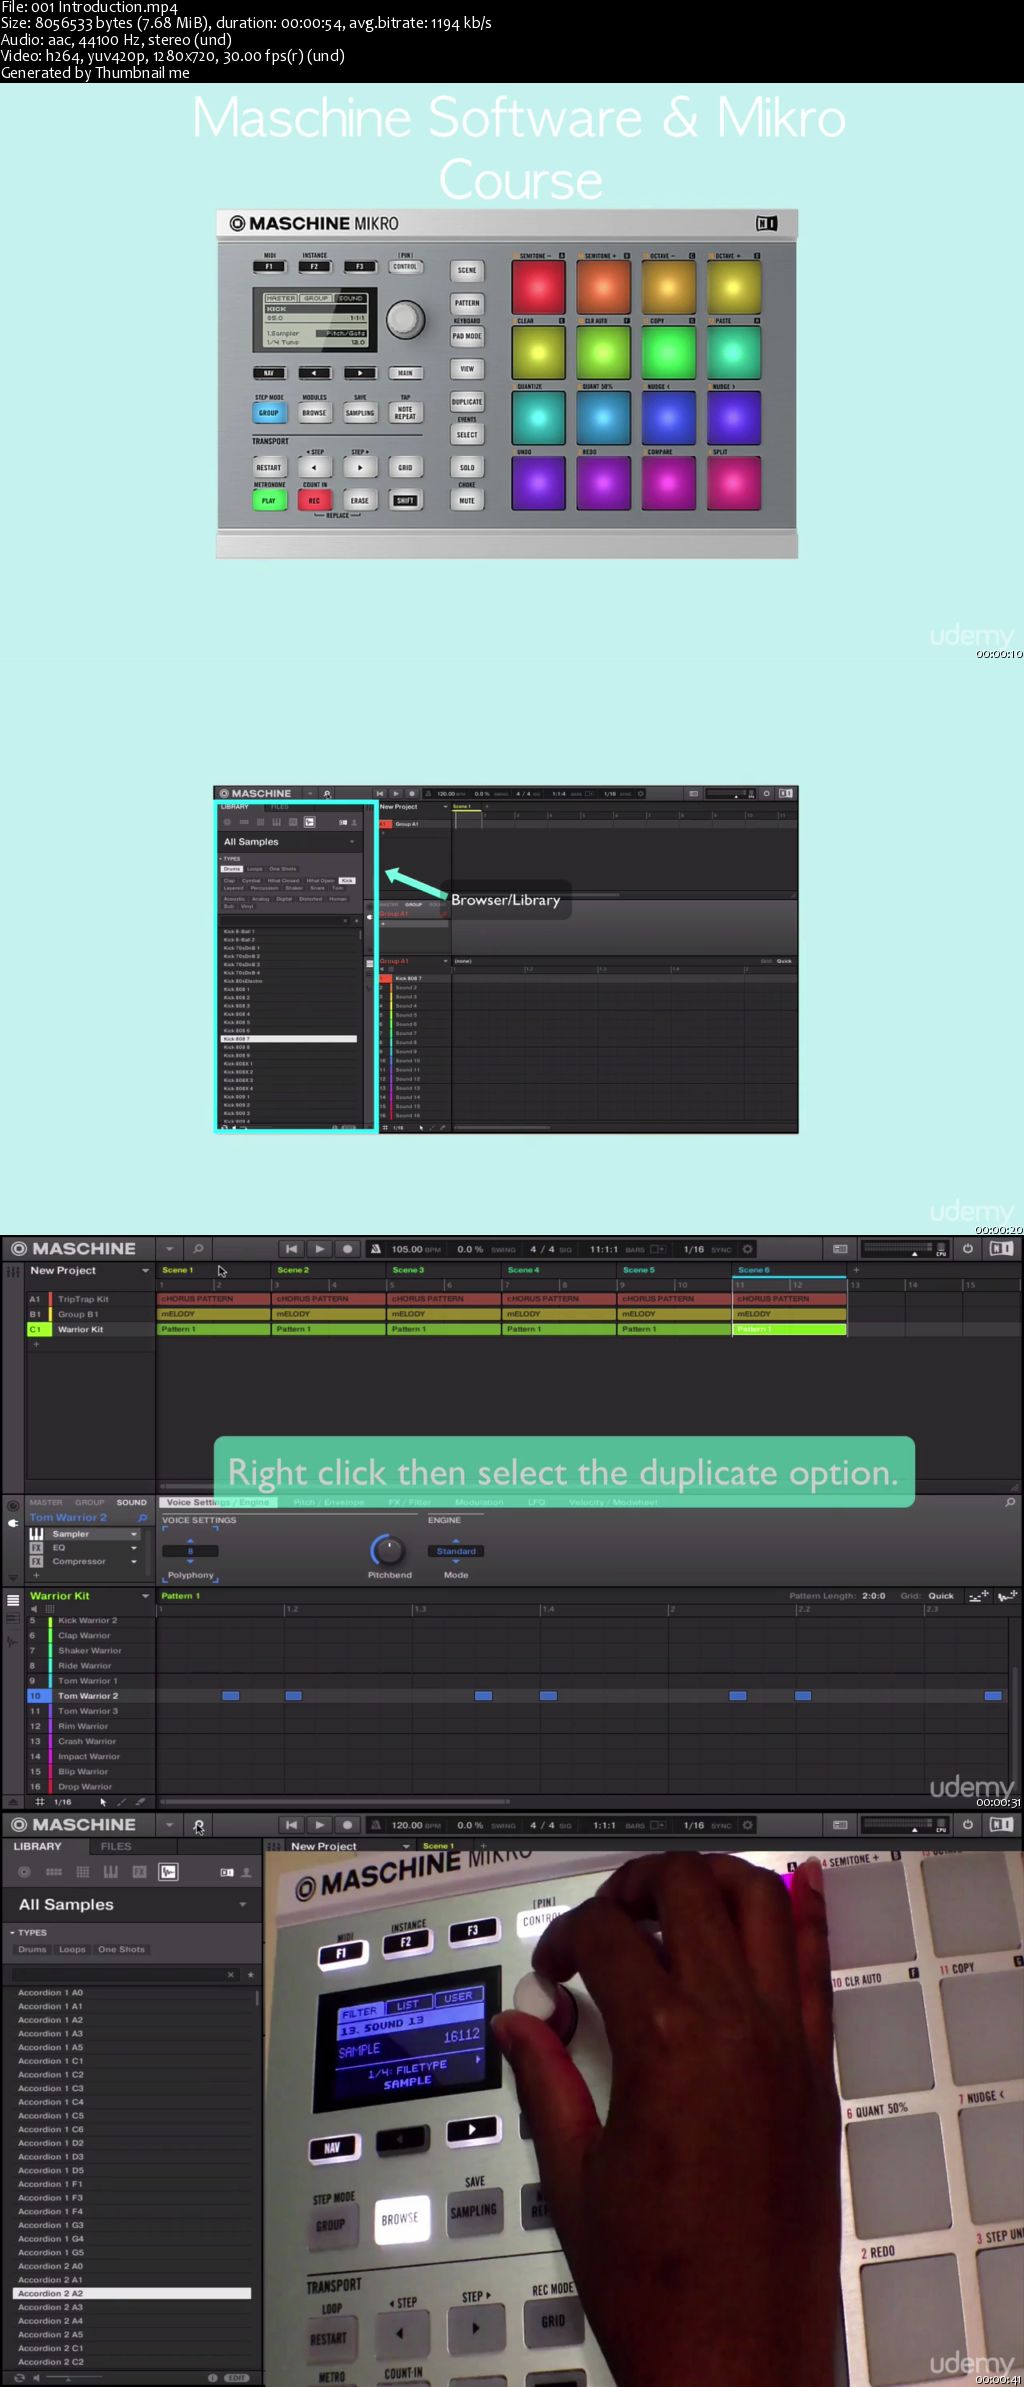Select the Groups filter icon in the Accordion library

(x=54, y=1872)
